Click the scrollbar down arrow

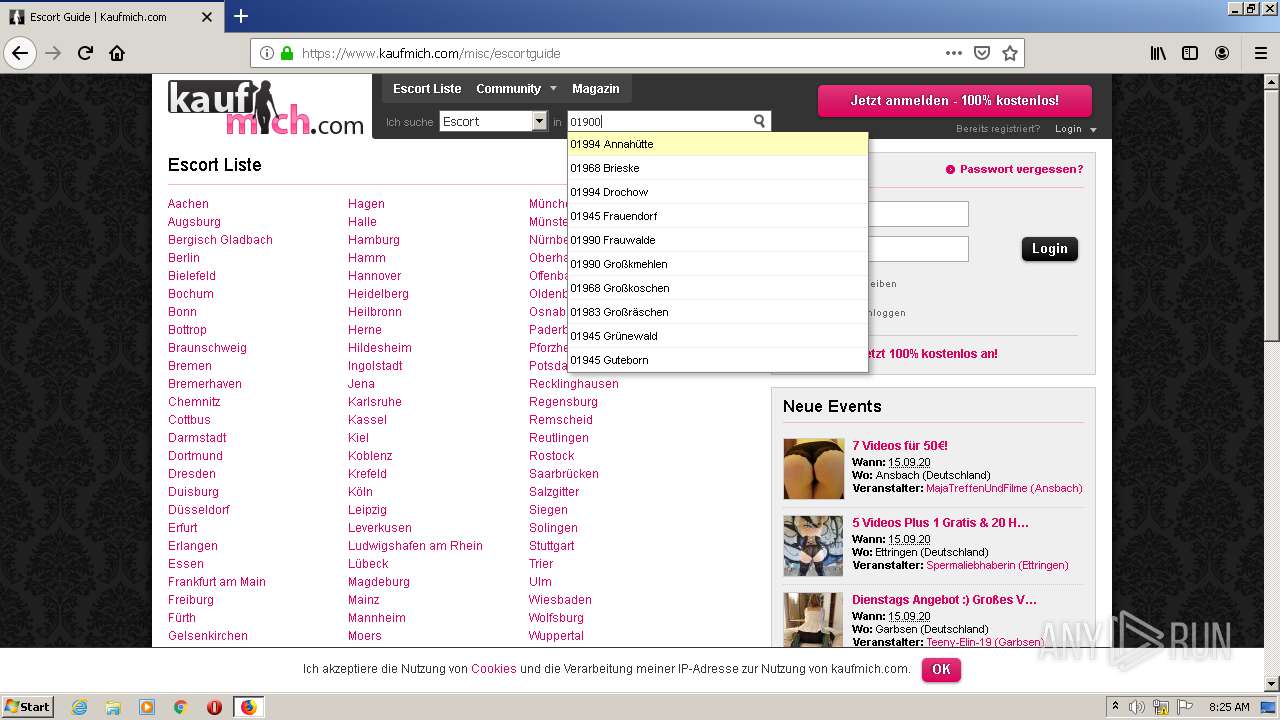[1272, 684]
